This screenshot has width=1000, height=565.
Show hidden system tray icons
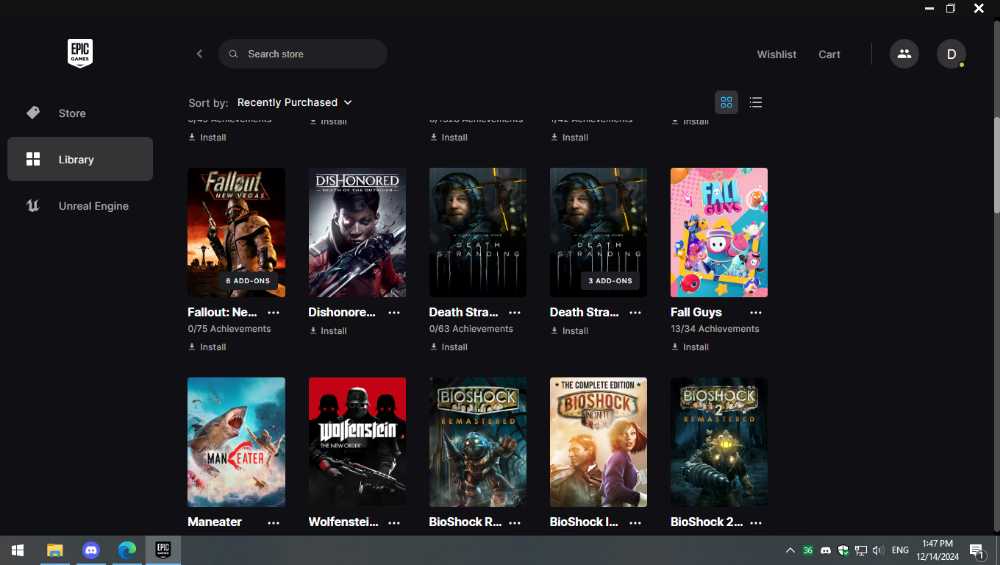click(790, 550)
